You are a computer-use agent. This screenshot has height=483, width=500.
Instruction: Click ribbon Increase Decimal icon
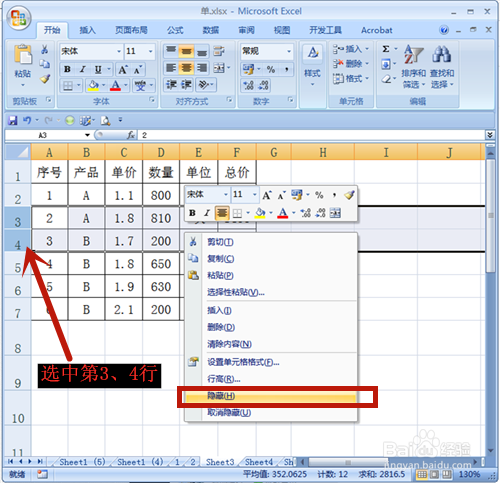(249, 85)
